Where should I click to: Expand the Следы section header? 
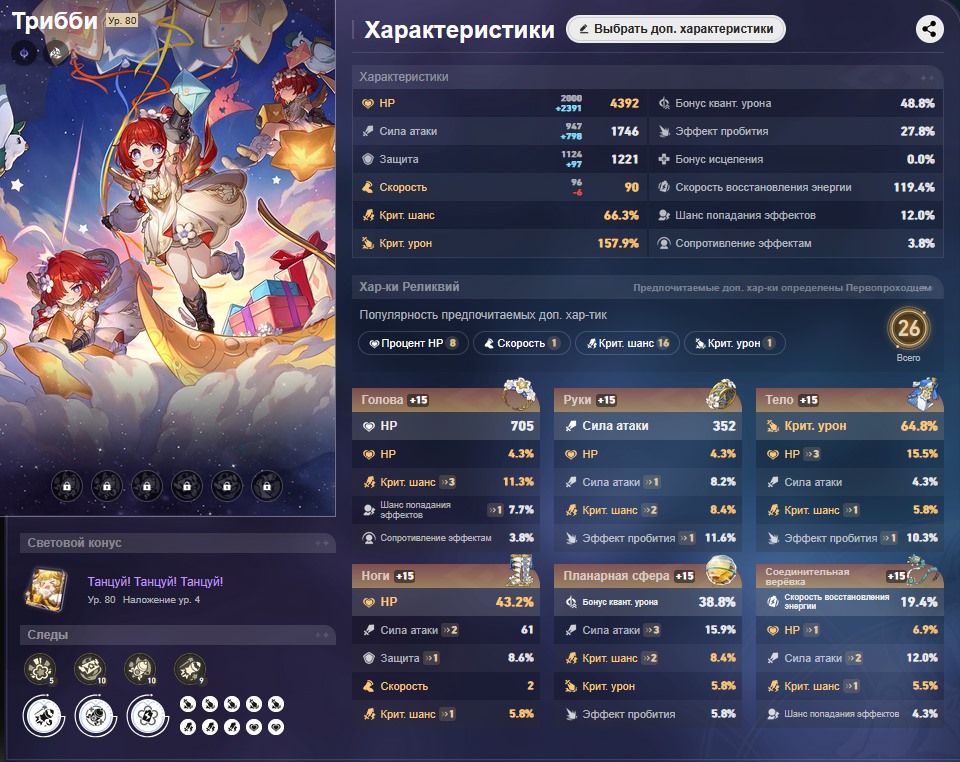178,635
